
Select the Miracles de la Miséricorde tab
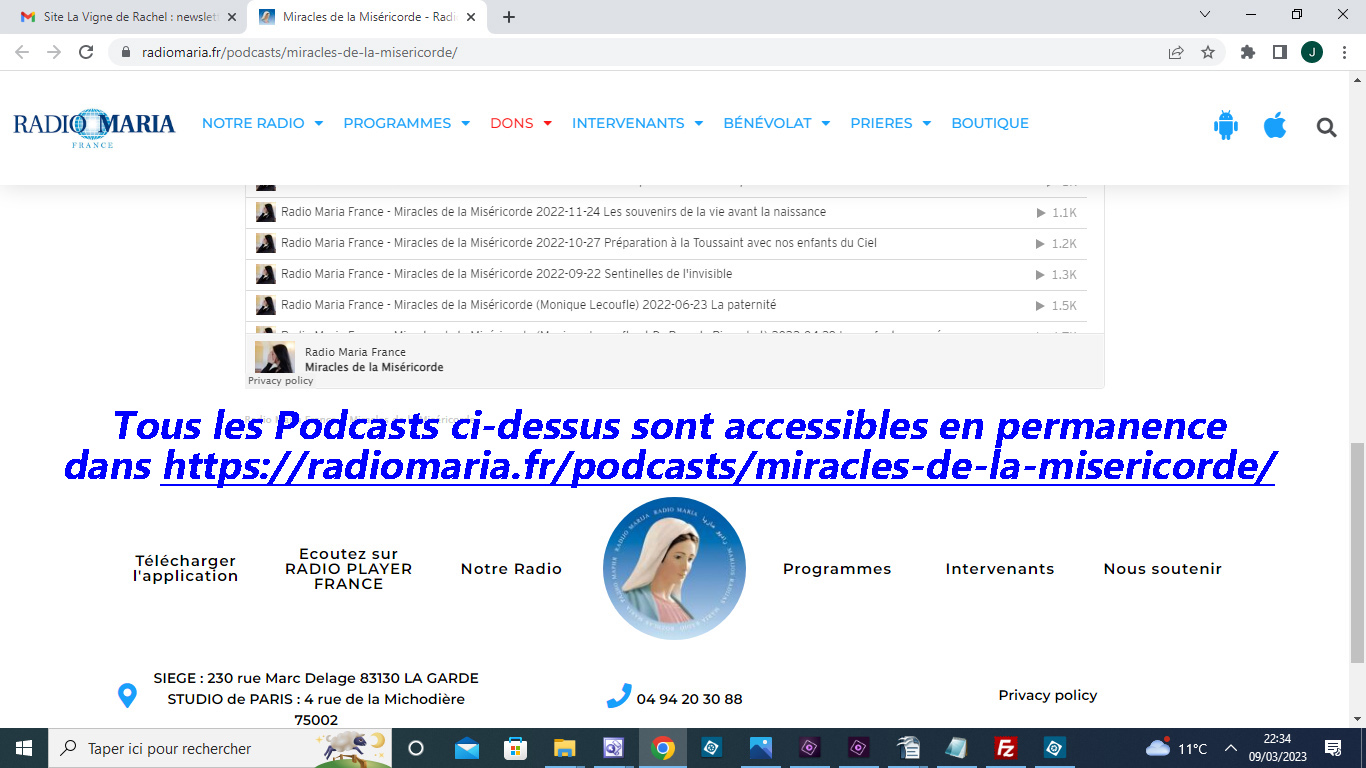point(368,17)
